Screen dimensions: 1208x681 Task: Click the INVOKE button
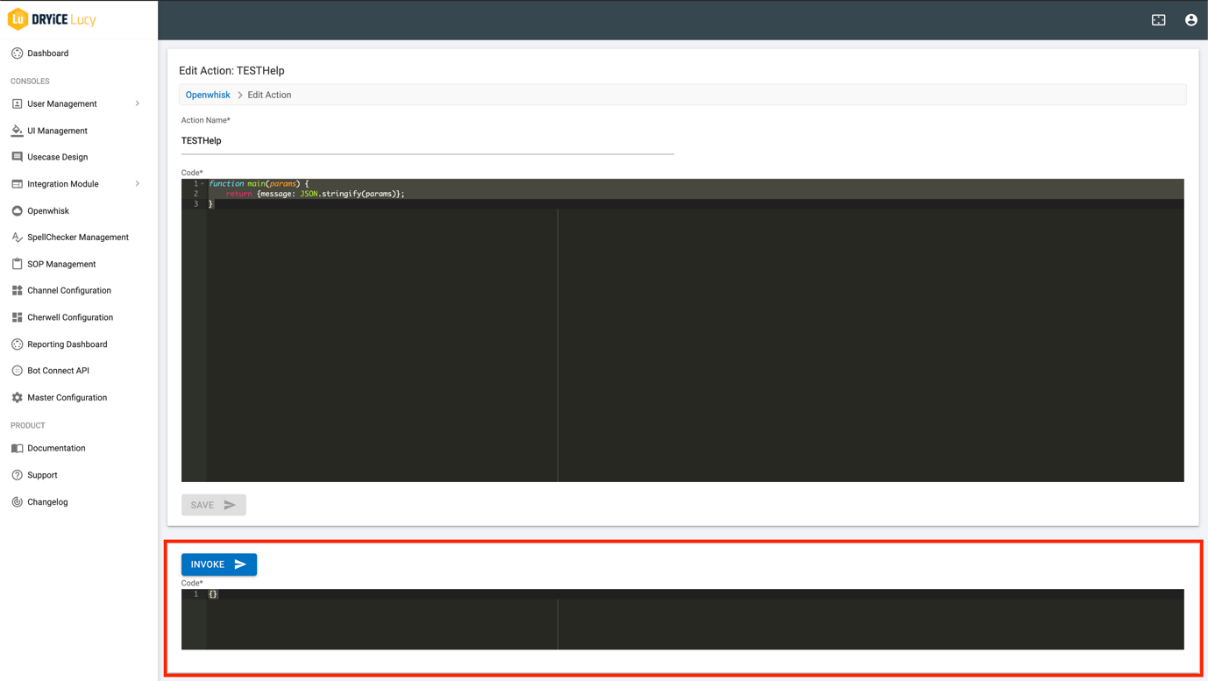[x=219, y=564]
